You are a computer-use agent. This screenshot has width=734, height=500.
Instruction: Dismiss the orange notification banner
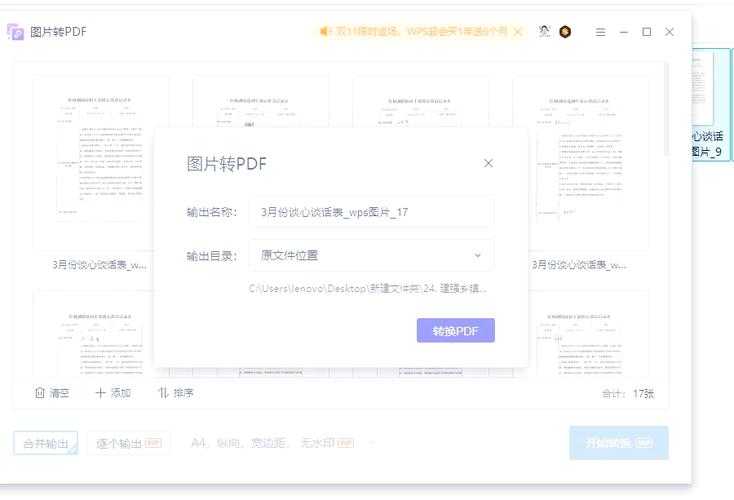[x=518, y=32]
